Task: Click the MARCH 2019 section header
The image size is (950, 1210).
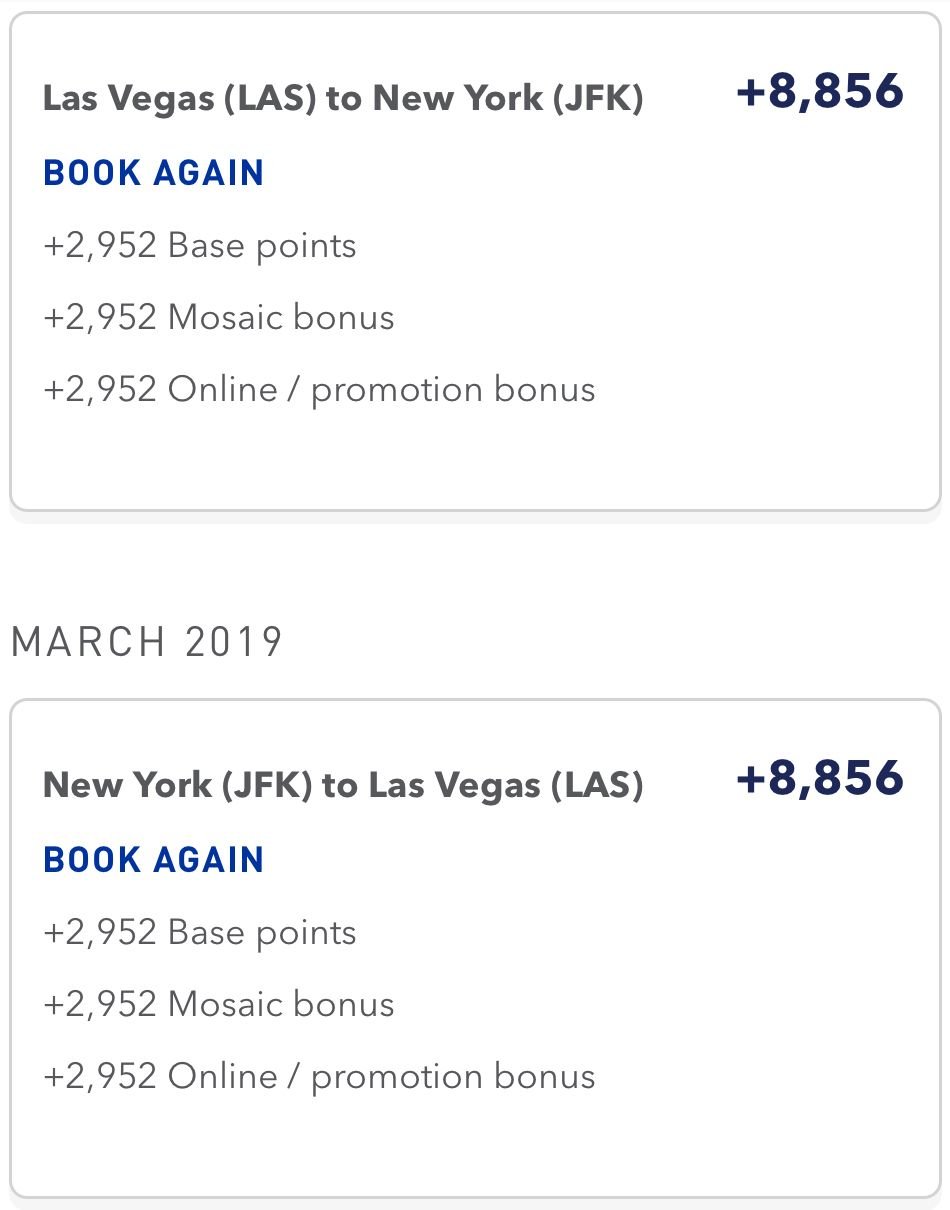Action: (147, 642)
